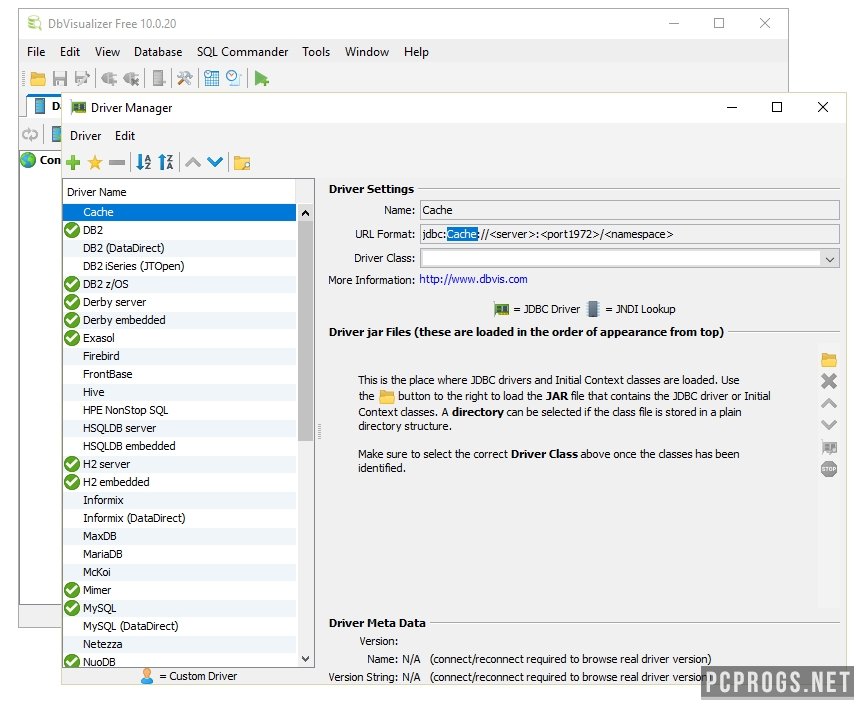The image size is (865, 714).
Task: Click the connect plug icon in main toolbar
Action: (x=109, y=79)
